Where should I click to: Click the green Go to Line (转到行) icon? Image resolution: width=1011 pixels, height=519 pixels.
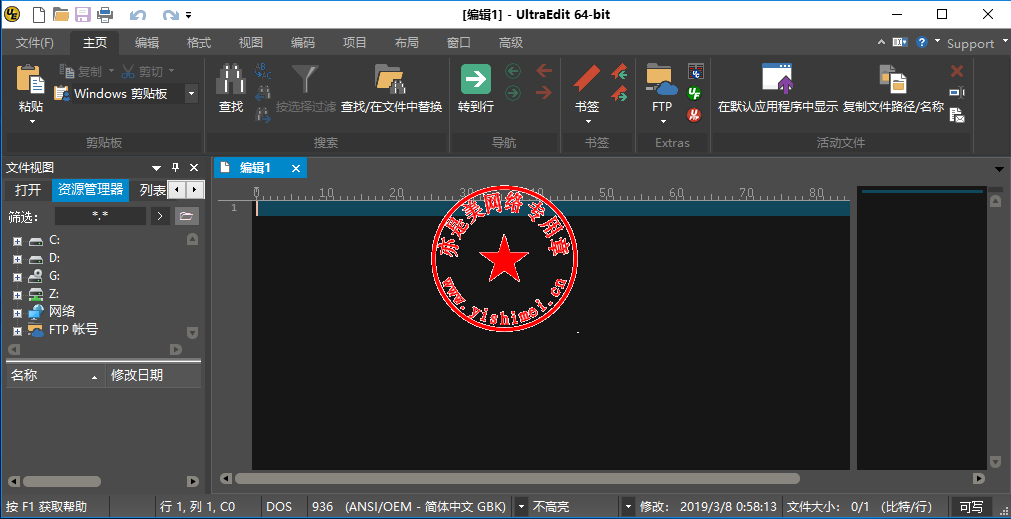475,80
